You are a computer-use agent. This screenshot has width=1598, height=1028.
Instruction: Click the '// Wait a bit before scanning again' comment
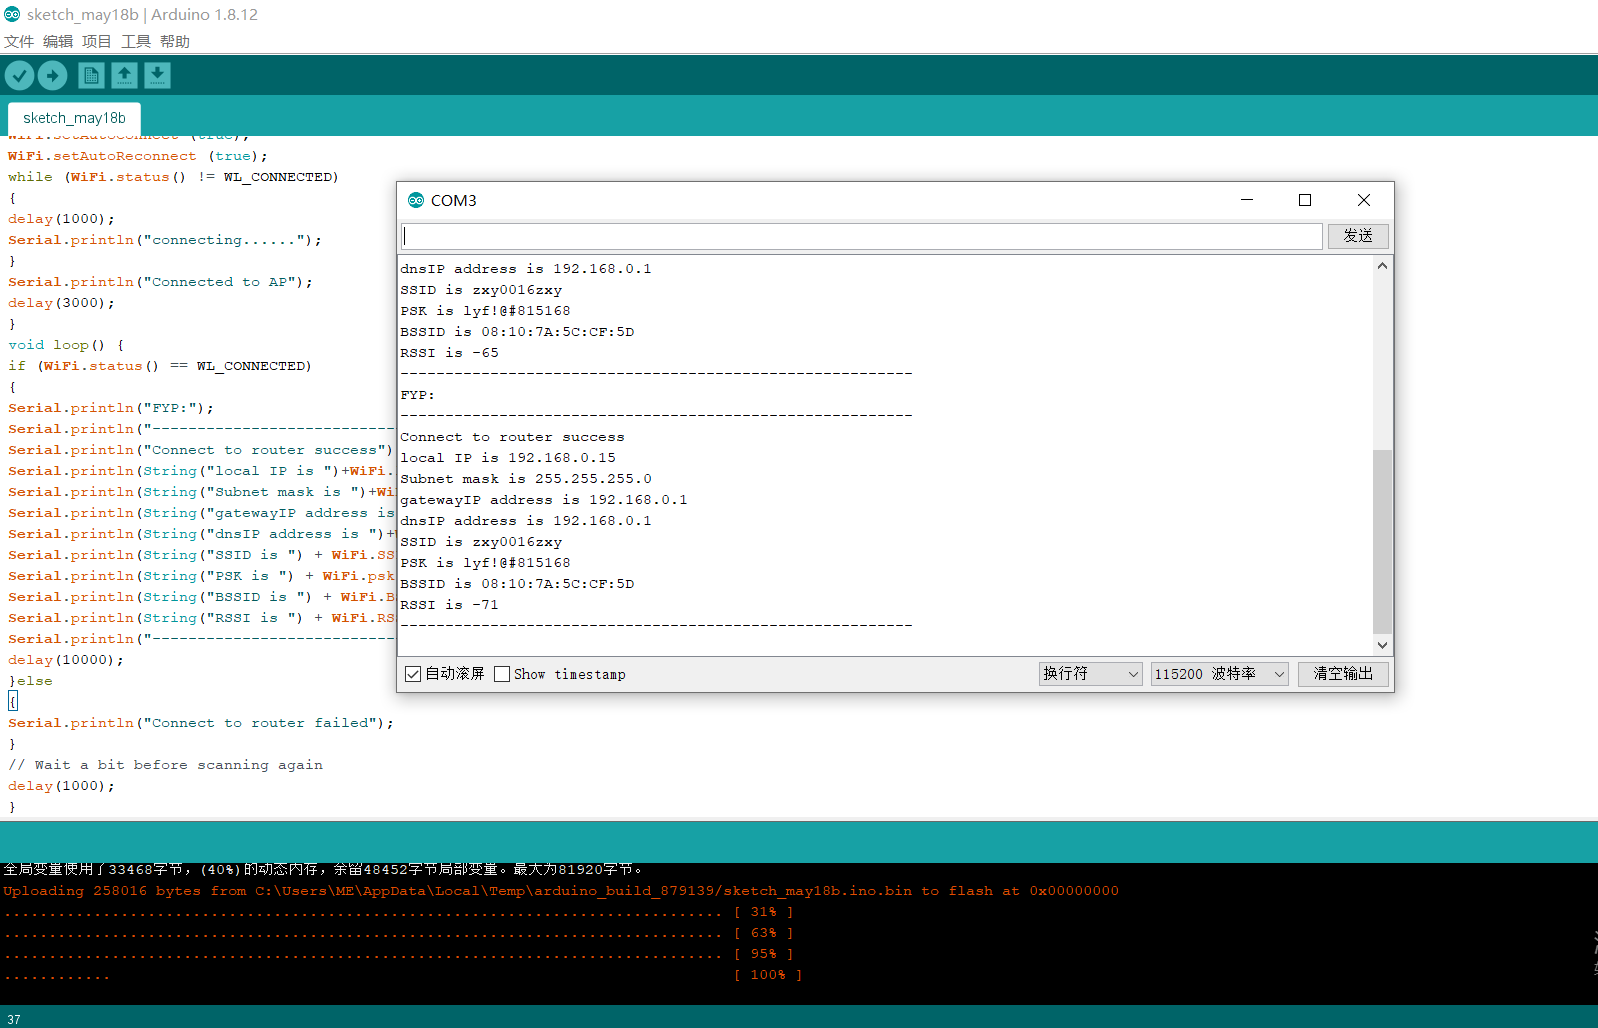166,765
